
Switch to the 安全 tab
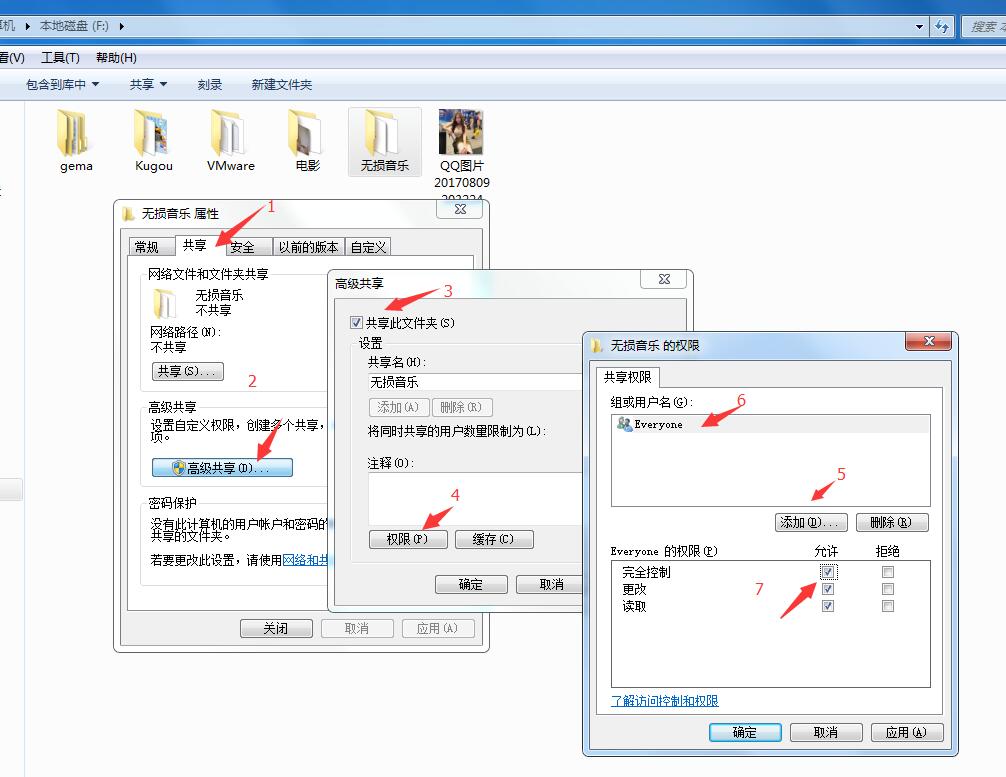(x=245, y=246)
